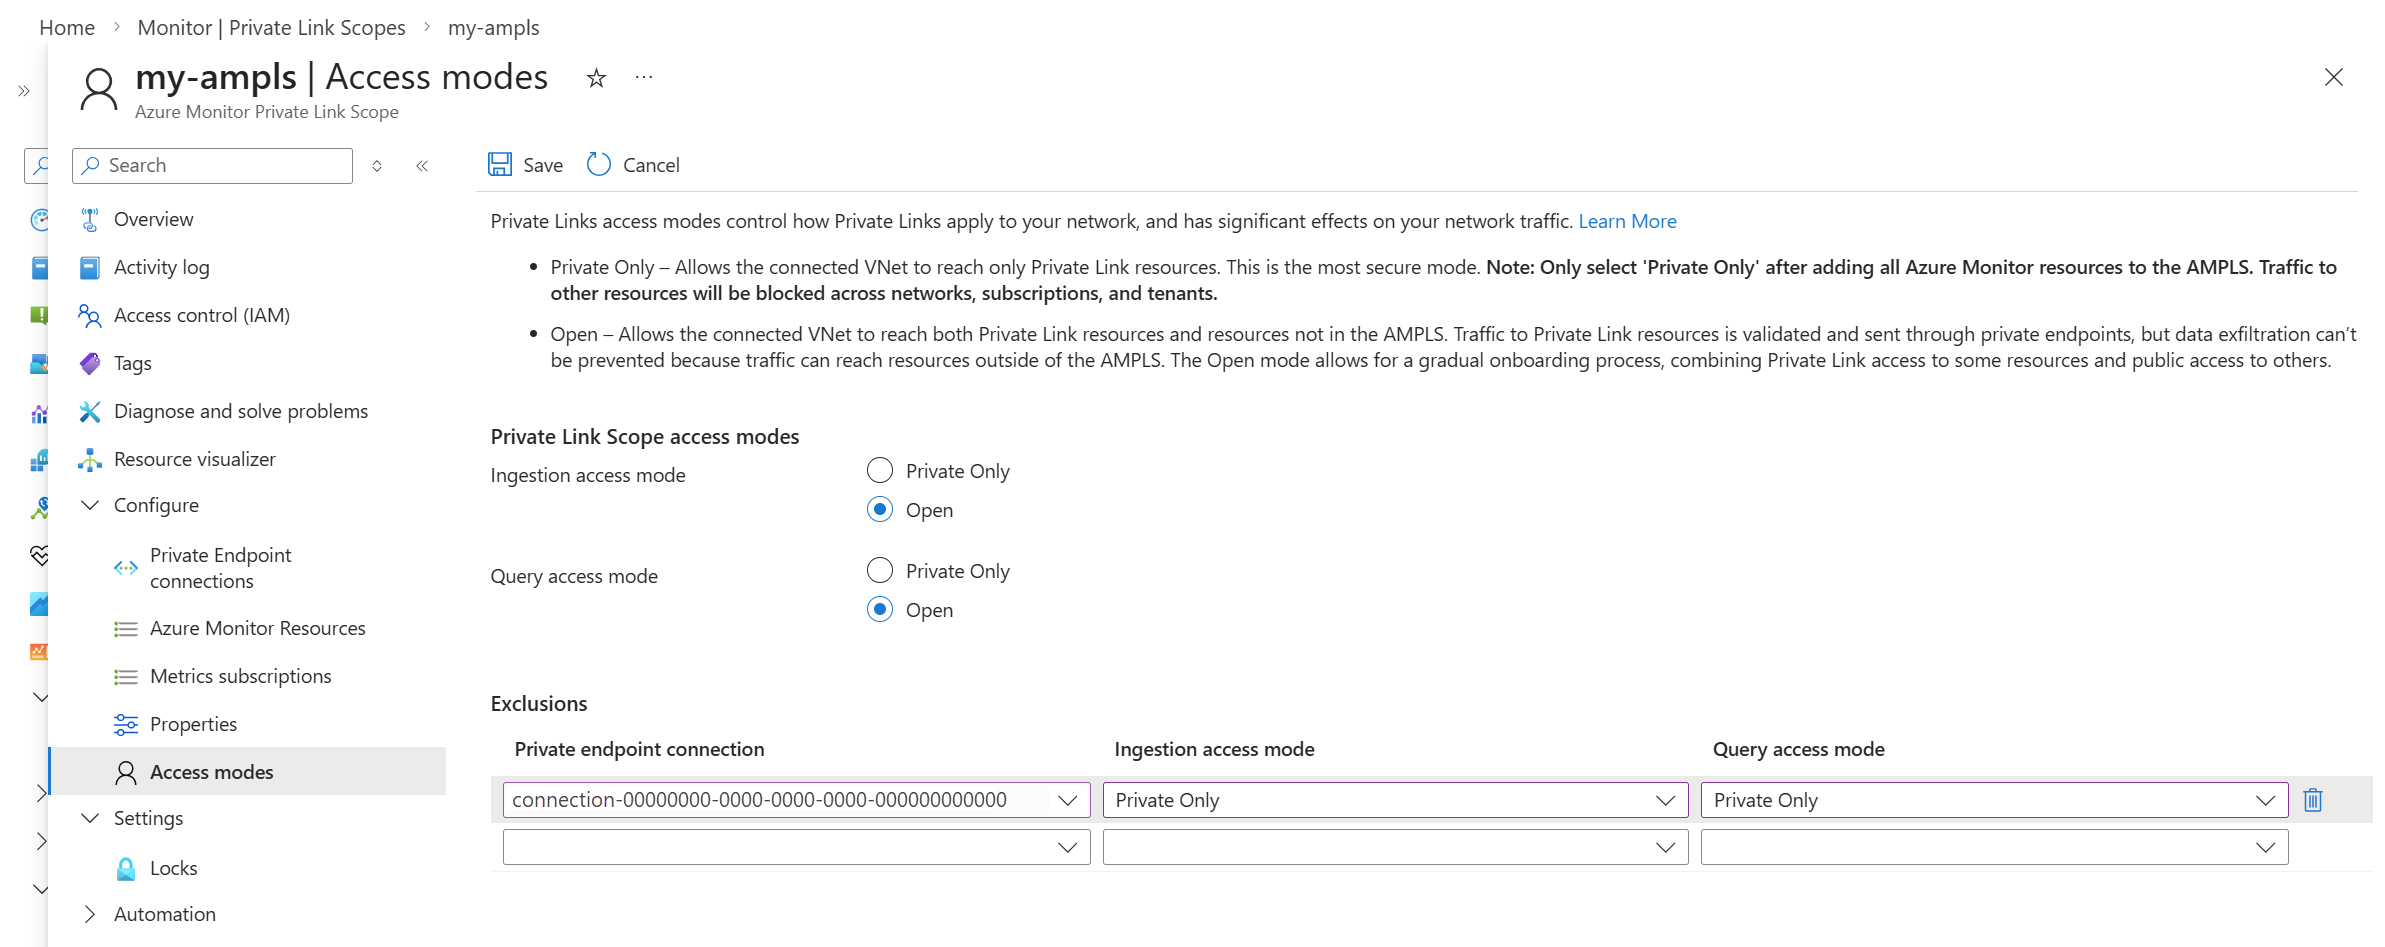
Task: Click the Azure Monitor Private Link Scope subtitle
Action: [x=267, y=112]
